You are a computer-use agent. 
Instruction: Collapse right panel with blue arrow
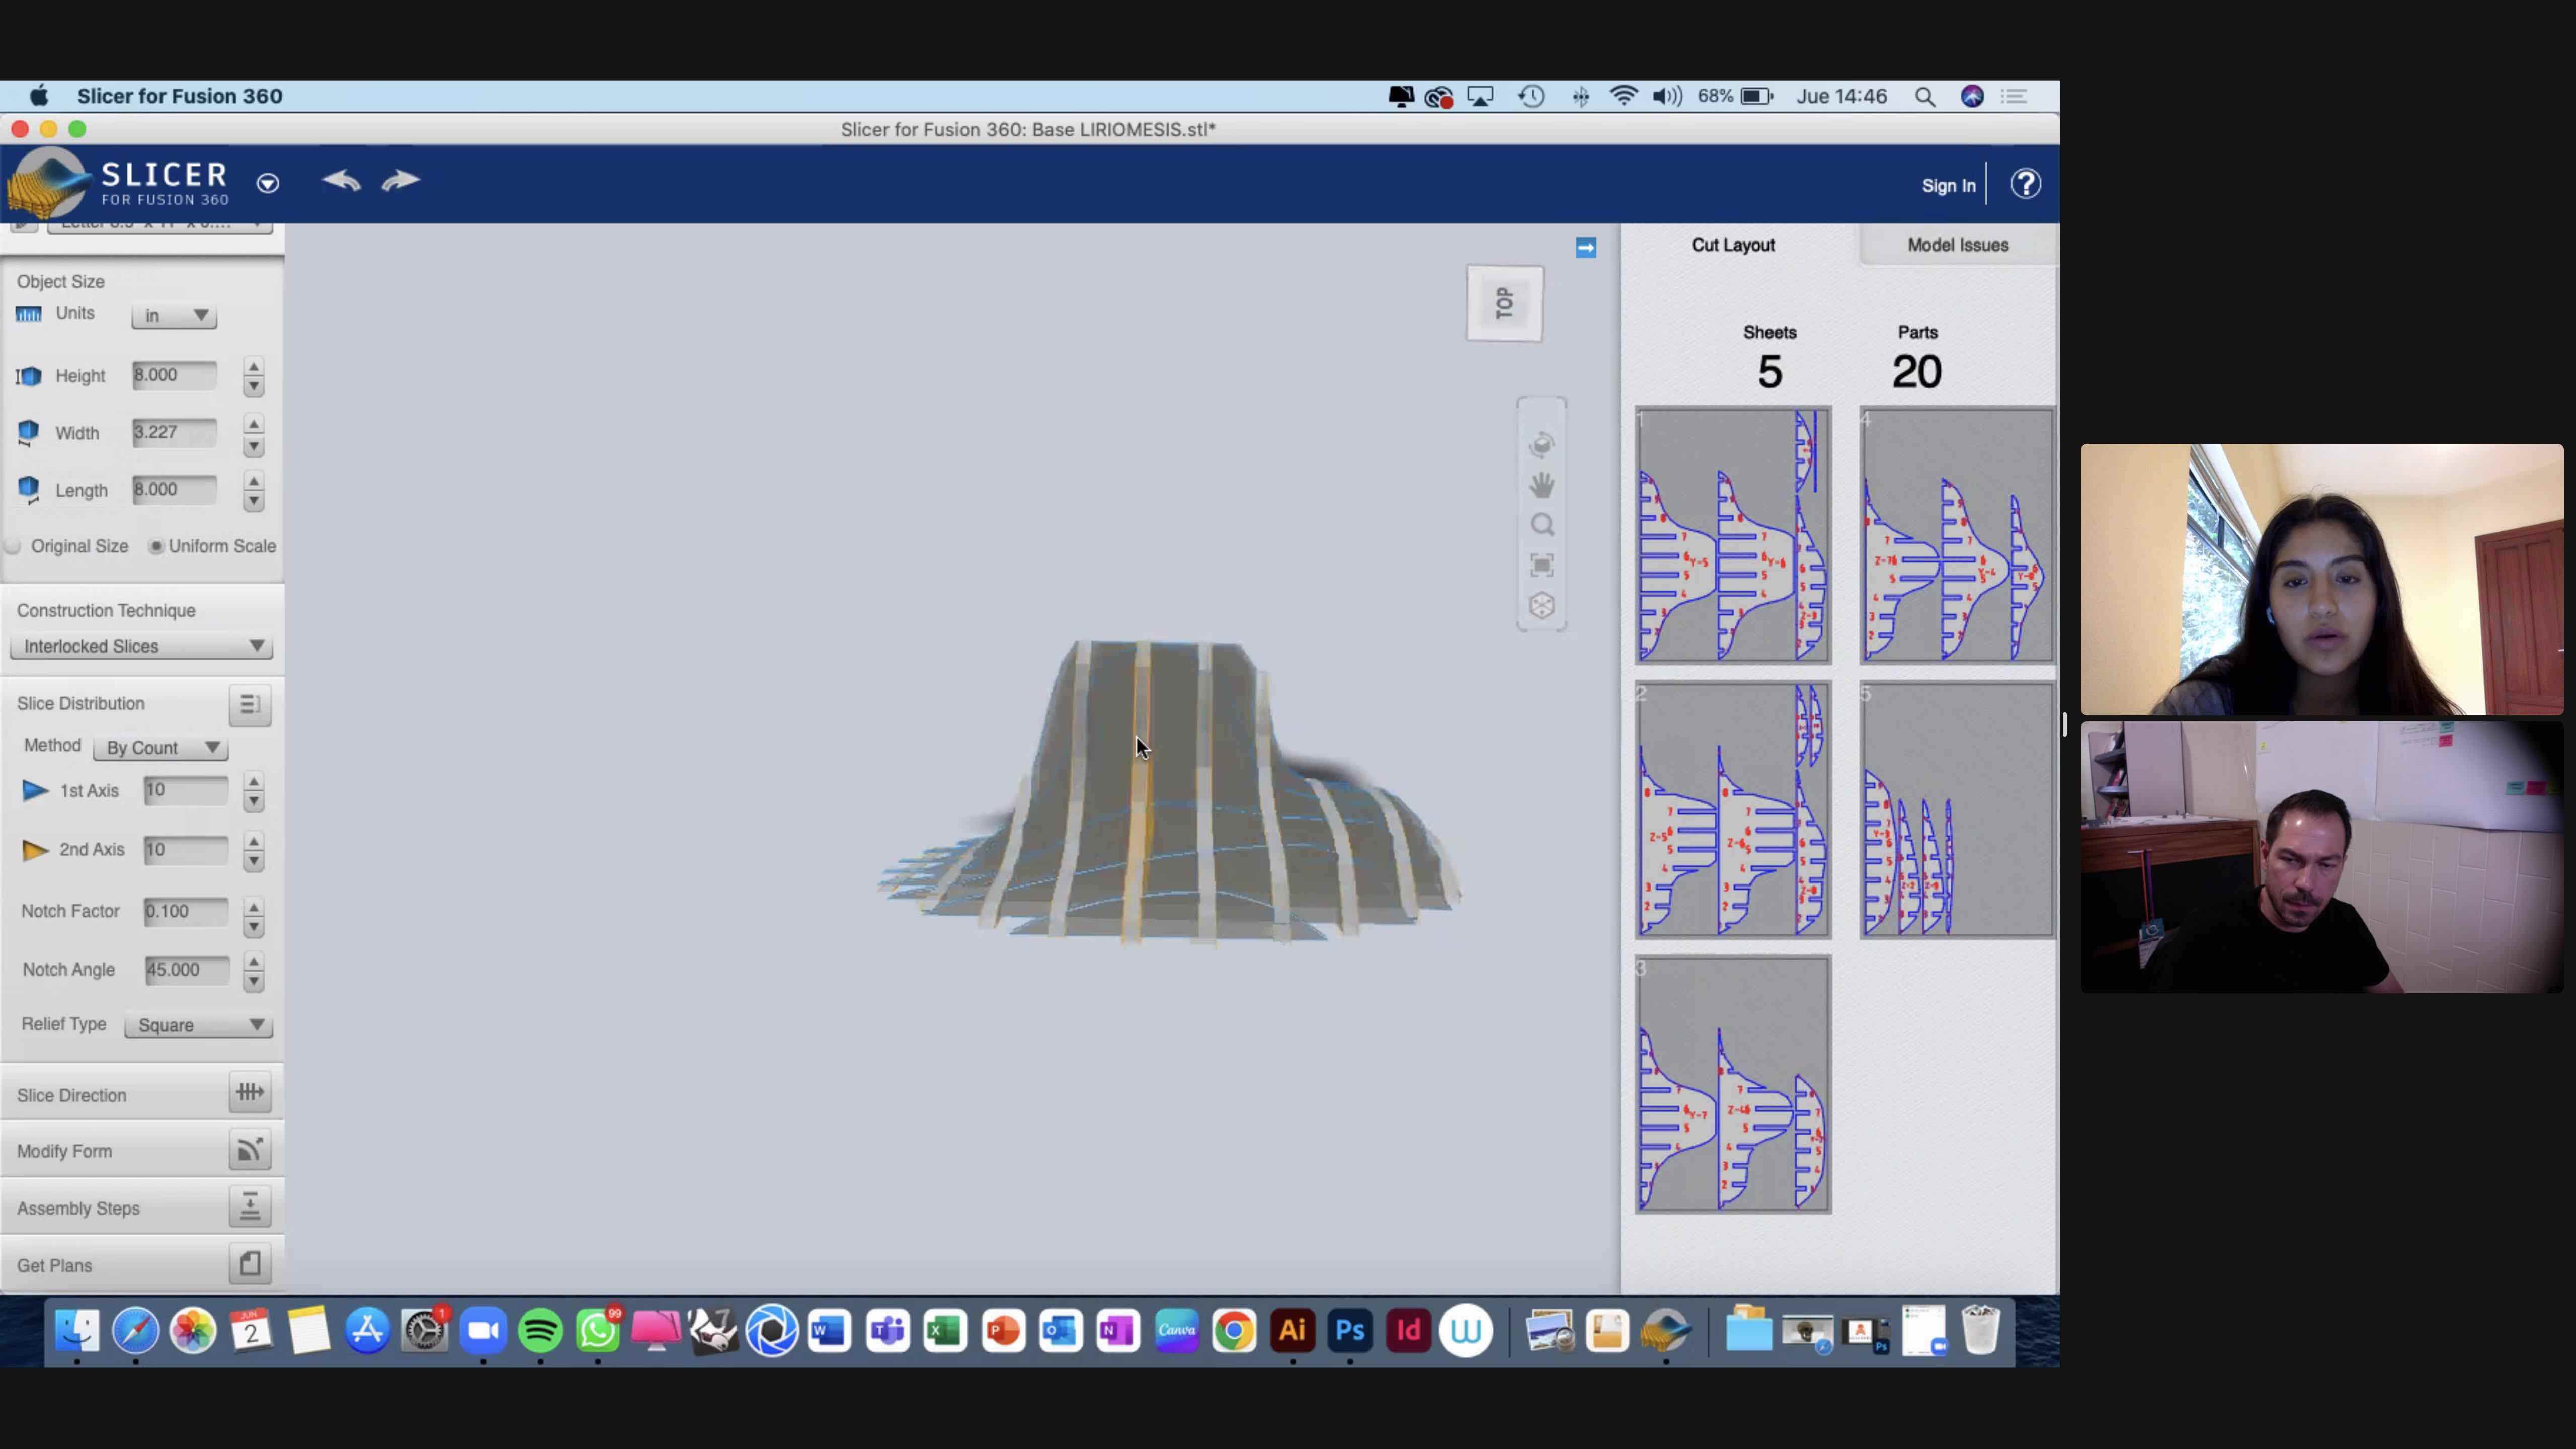pyautogui.click(x=1585, y=248)
